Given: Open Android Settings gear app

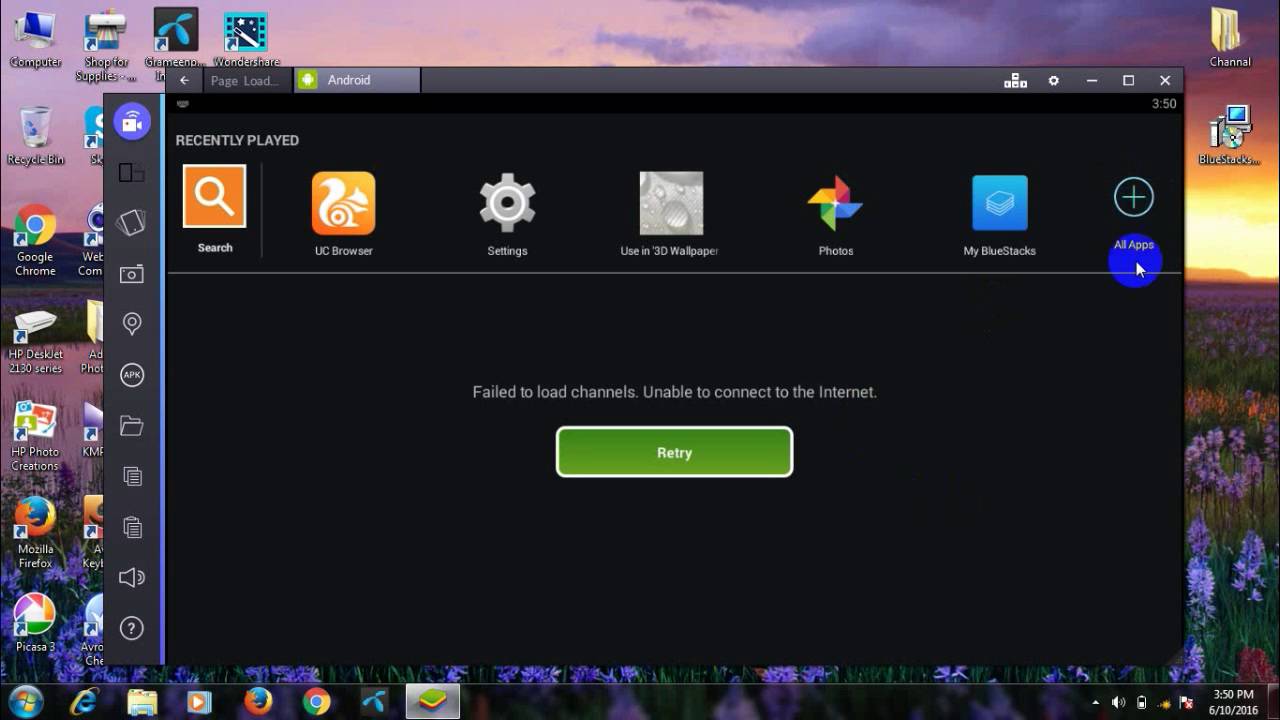Looking at the screenshot, I should point(507,203).
